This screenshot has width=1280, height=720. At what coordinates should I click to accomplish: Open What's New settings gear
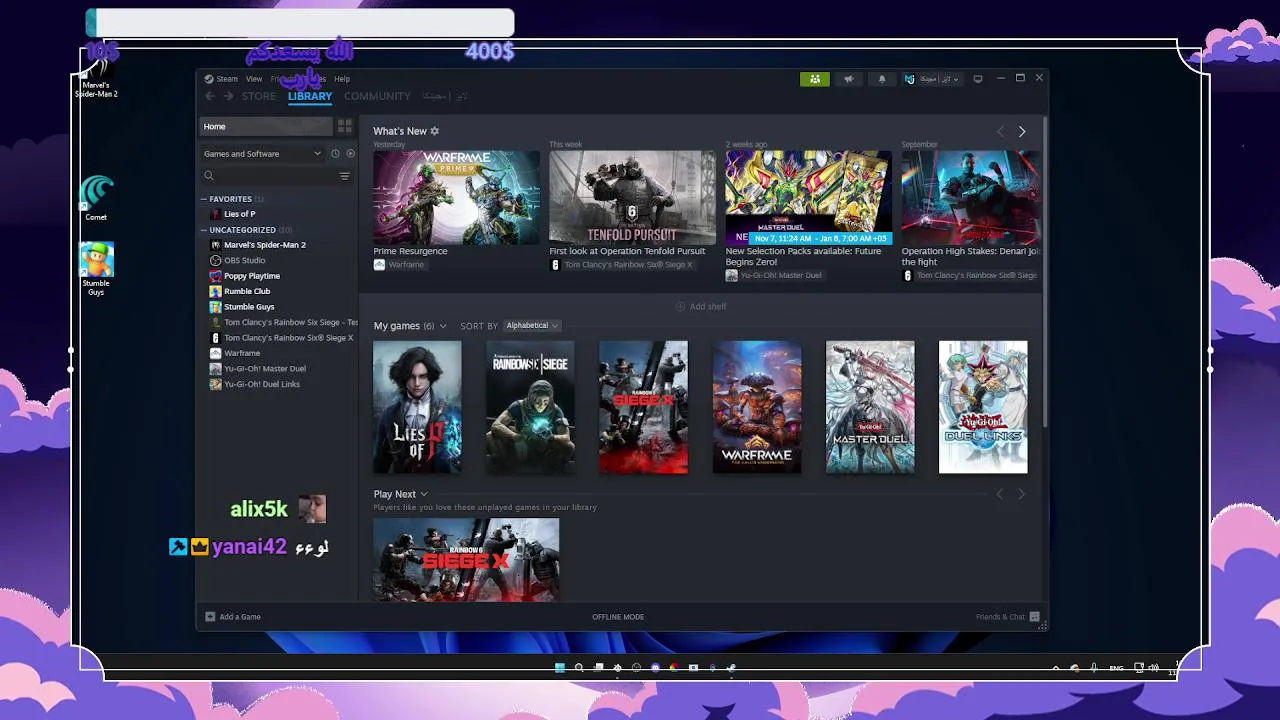tap(434, 131)
